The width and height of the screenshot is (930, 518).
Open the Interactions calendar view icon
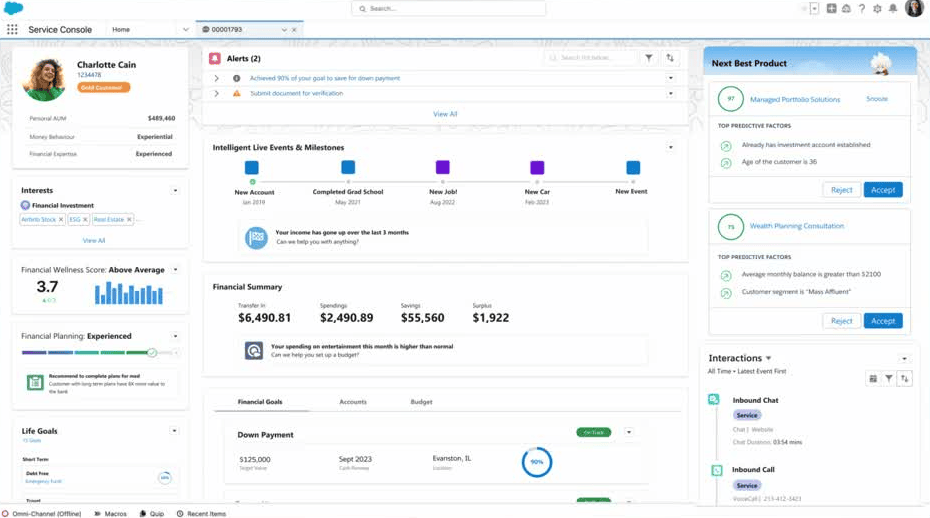pyautogui.click(x=873, y=379)
